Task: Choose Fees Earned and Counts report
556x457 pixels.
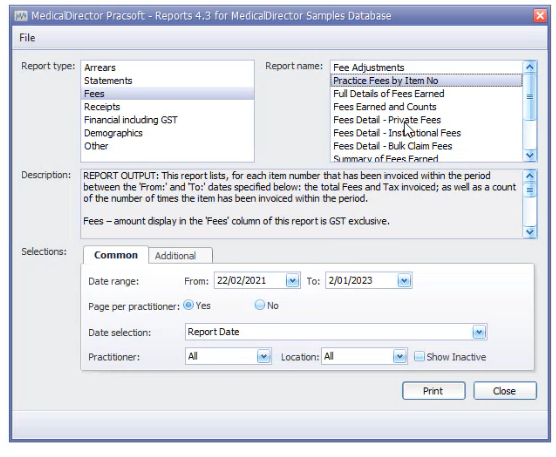Action: [427, 107]
